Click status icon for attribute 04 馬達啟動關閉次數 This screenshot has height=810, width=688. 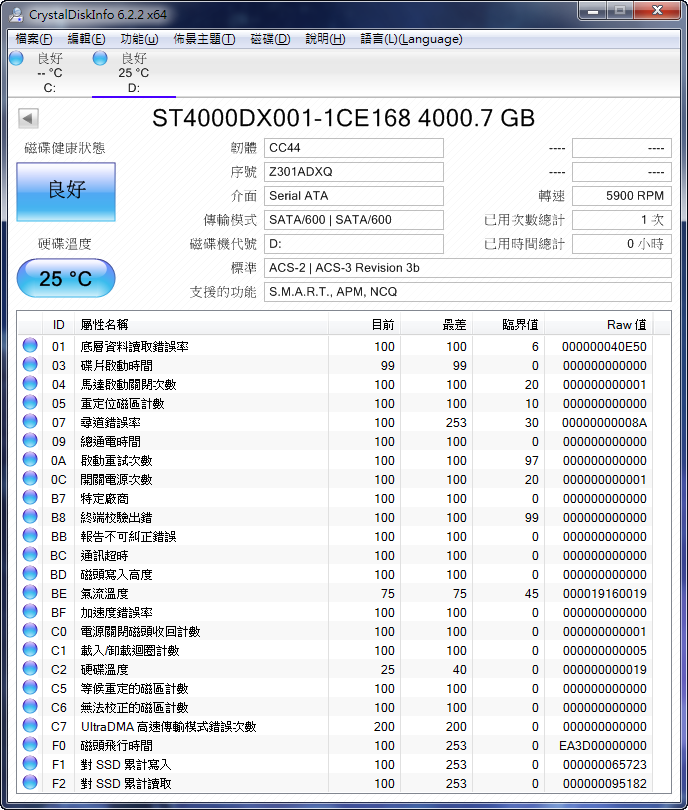click(30, 383)
